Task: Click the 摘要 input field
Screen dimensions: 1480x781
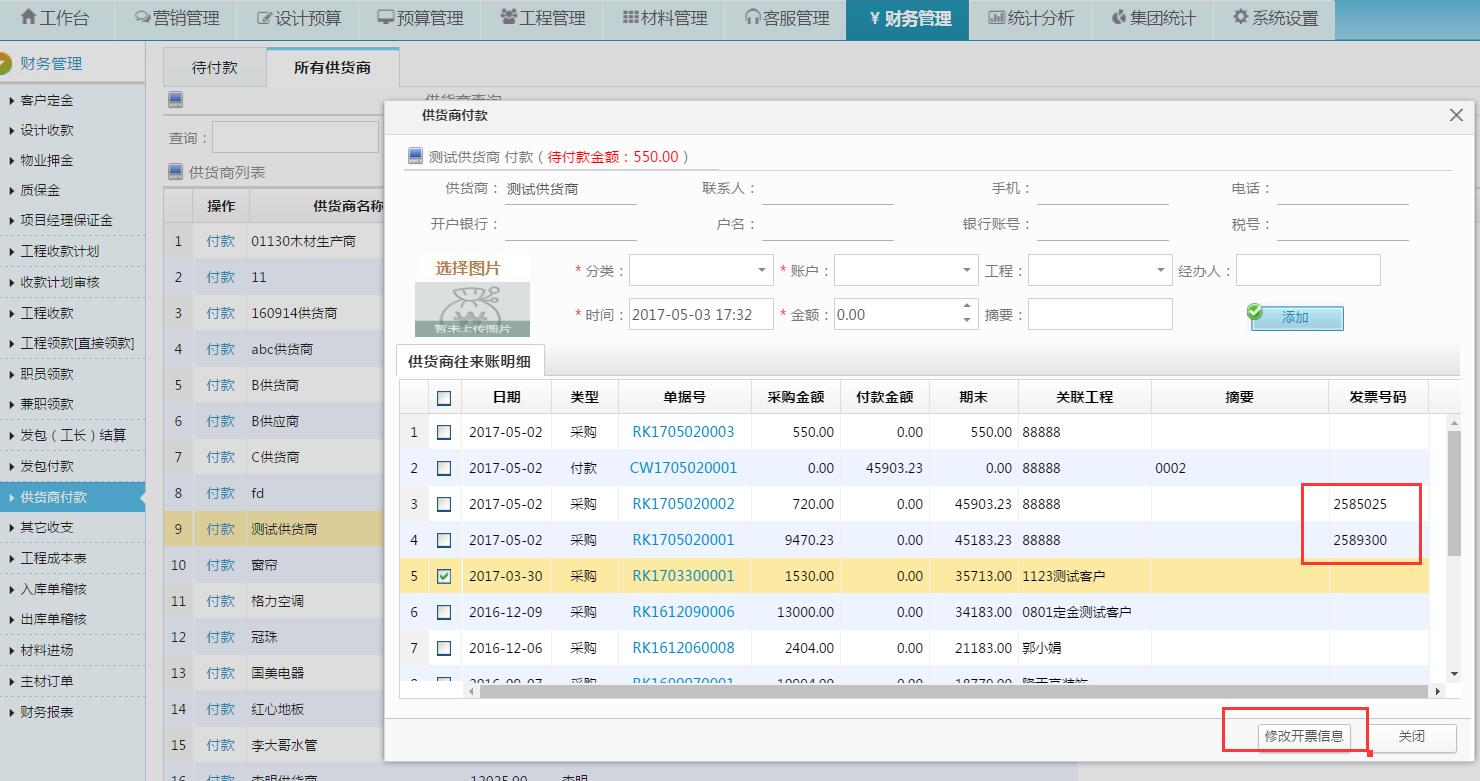Action: [1099, 314]
